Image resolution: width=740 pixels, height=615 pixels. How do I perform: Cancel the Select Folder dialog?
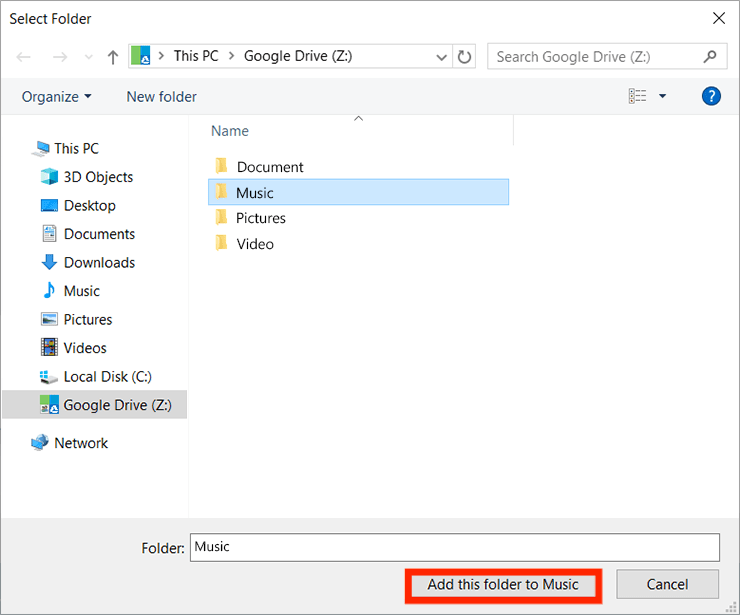pyautogui.click(x=667, y=584)
